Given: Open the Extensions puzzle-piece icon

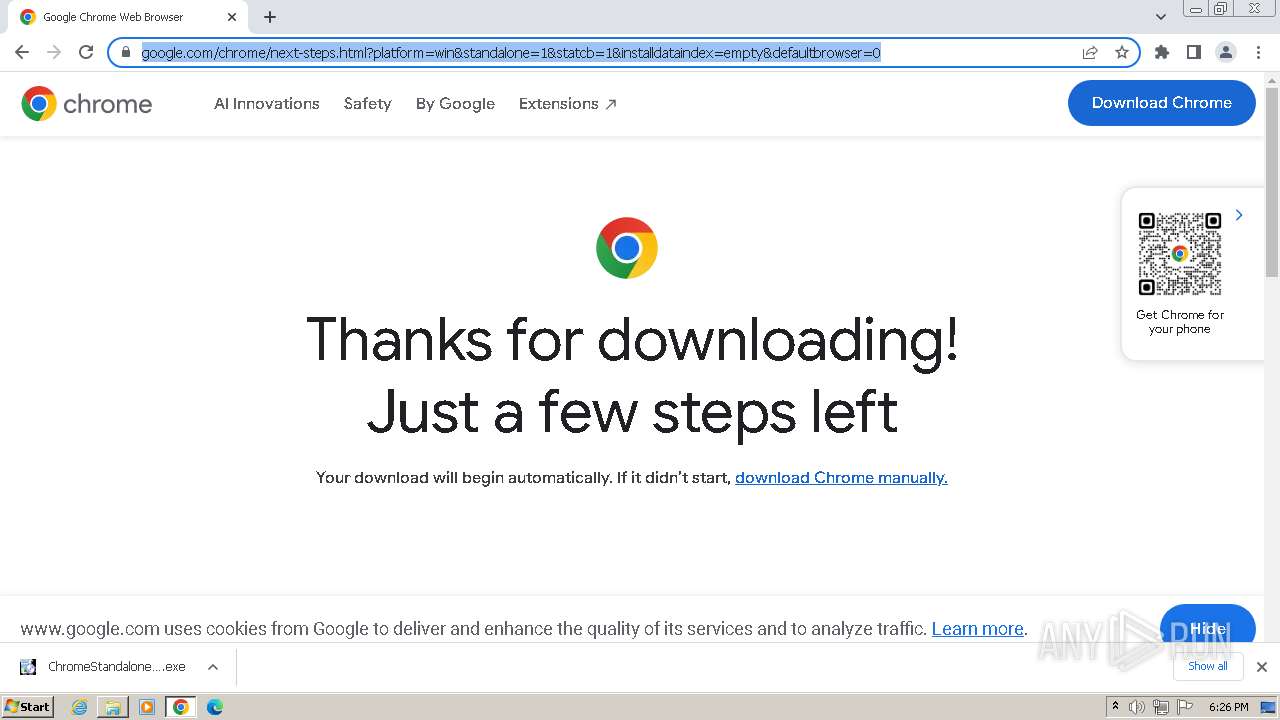Looking at the screenshot, I should (x=1162, y=52).
